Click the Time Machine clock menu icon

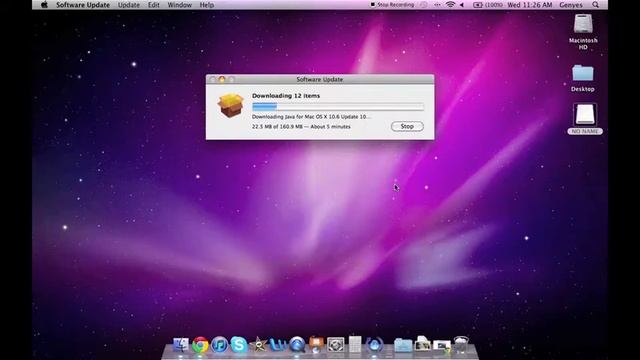[424, 5]
